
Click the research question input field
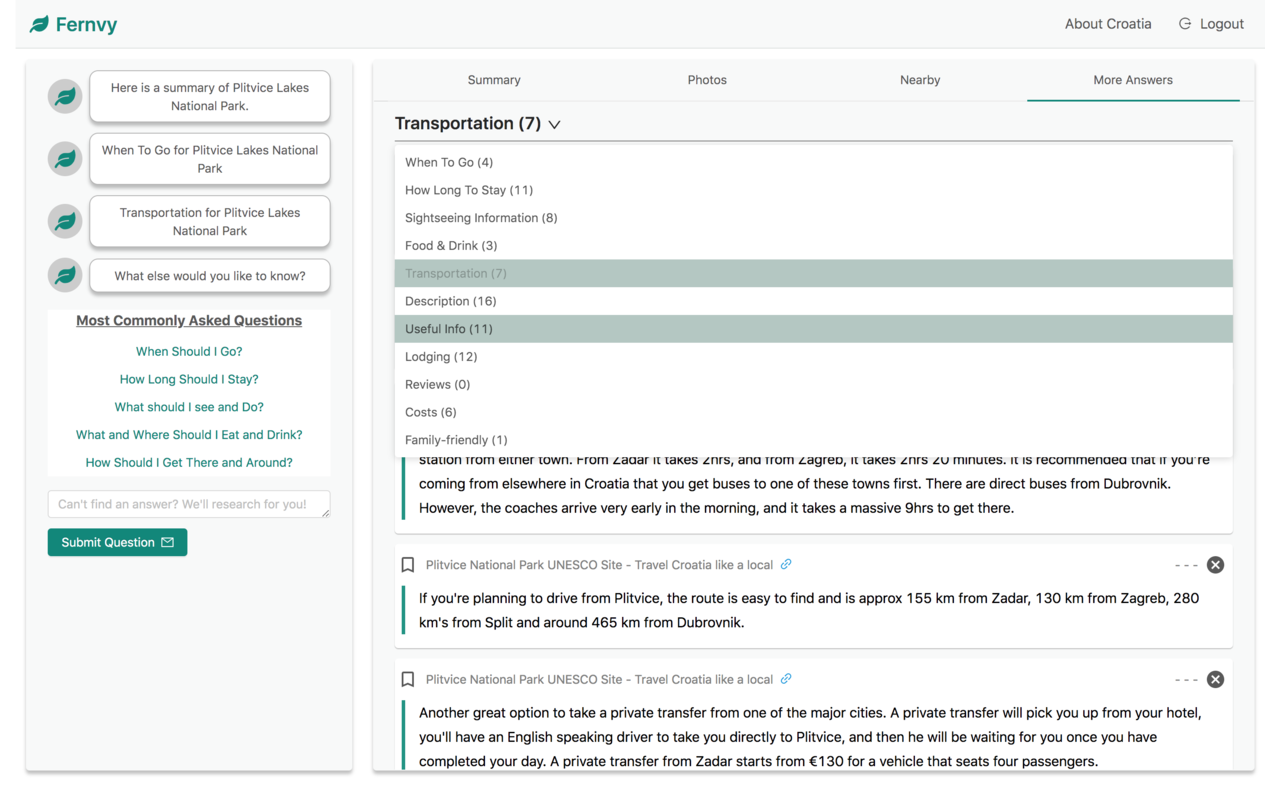[x=189, y=503]
